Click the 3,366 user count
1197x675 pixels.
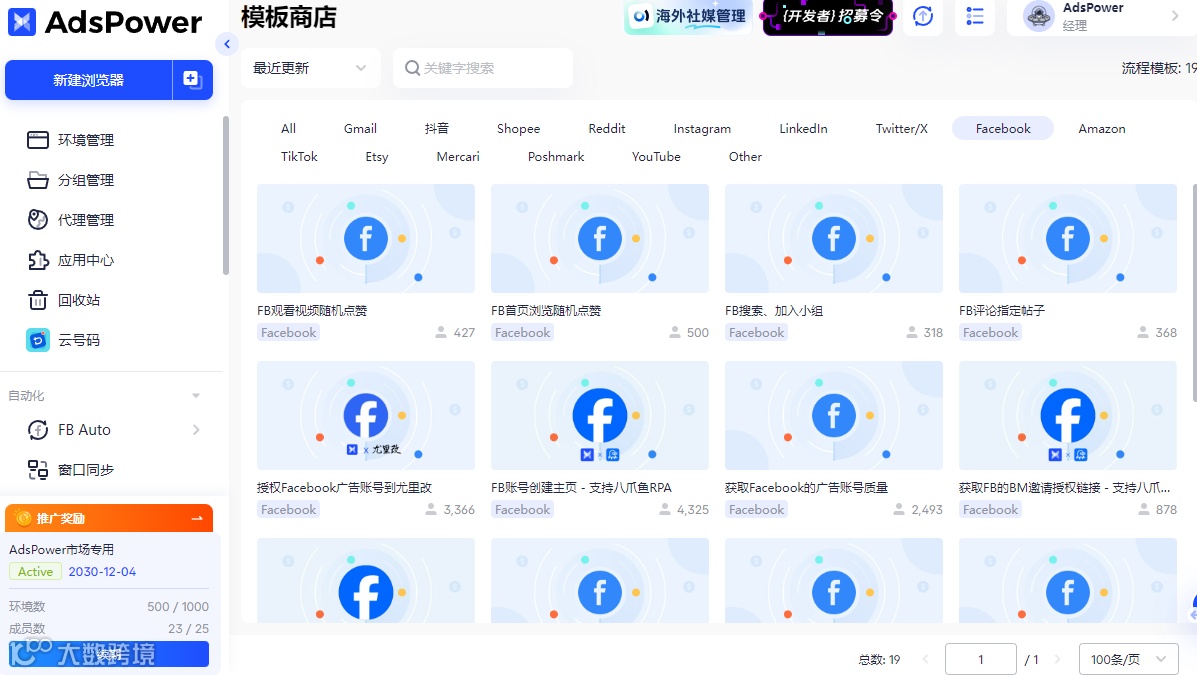tap(459, 509)
